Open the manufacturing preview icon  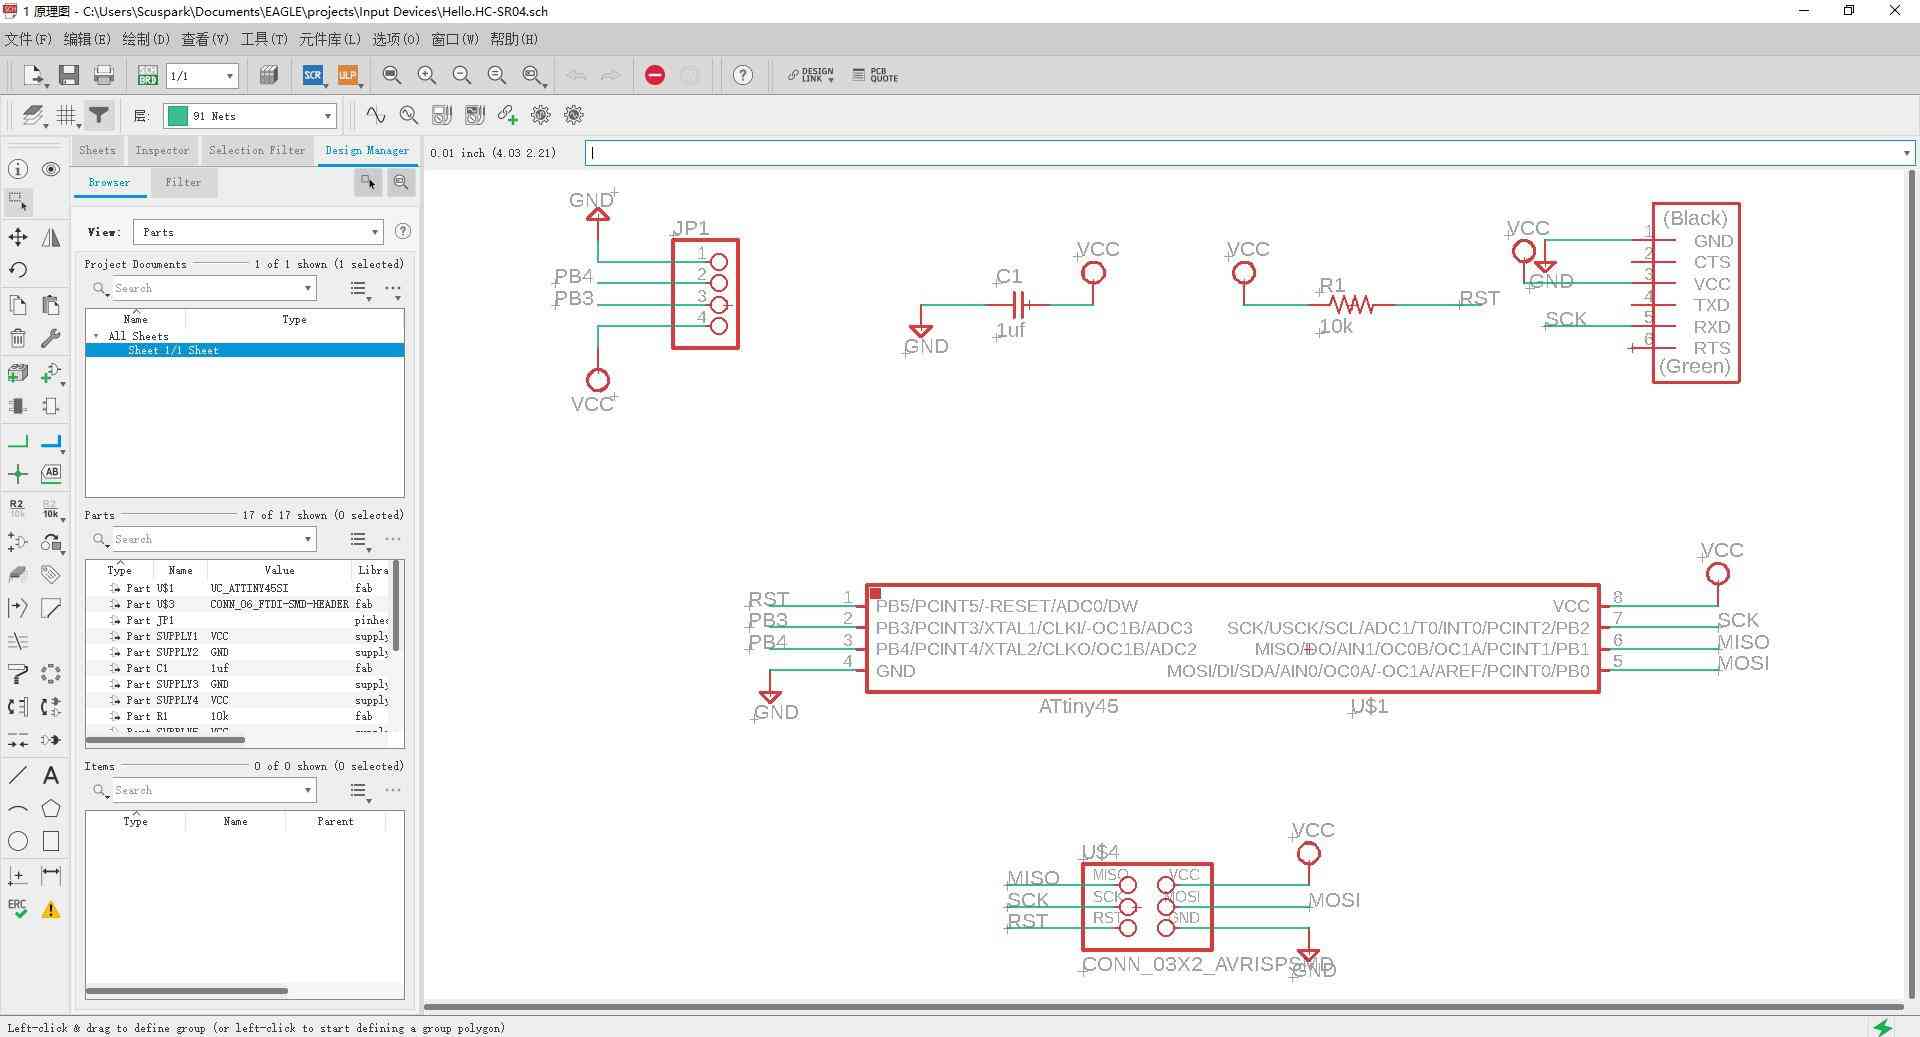267,75
